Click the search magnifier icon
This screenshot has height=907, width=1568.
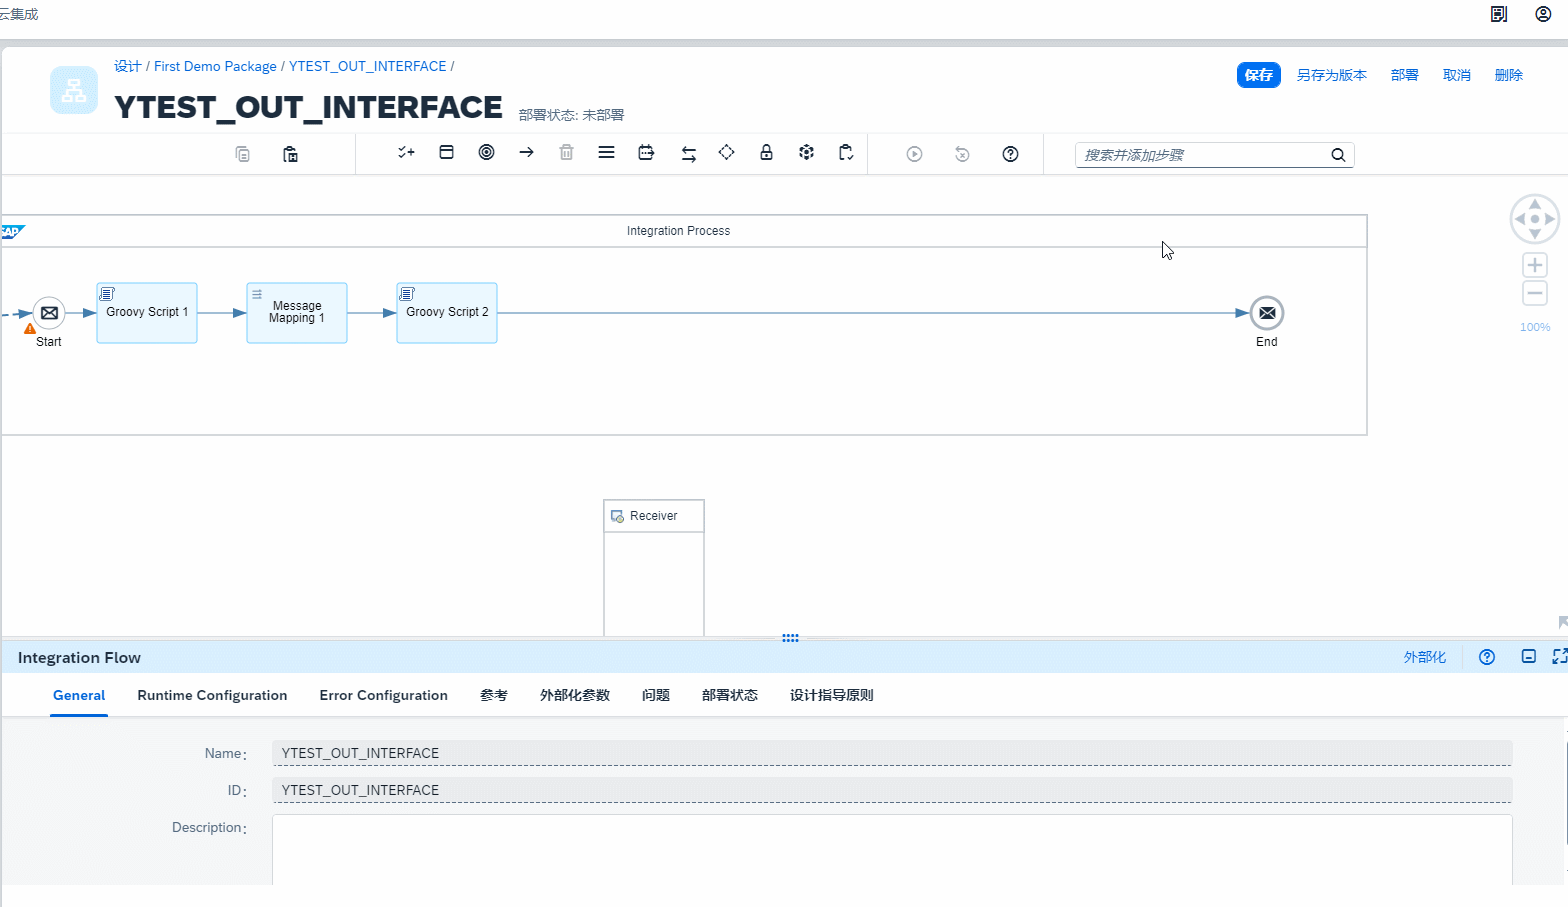(1337, 155)
